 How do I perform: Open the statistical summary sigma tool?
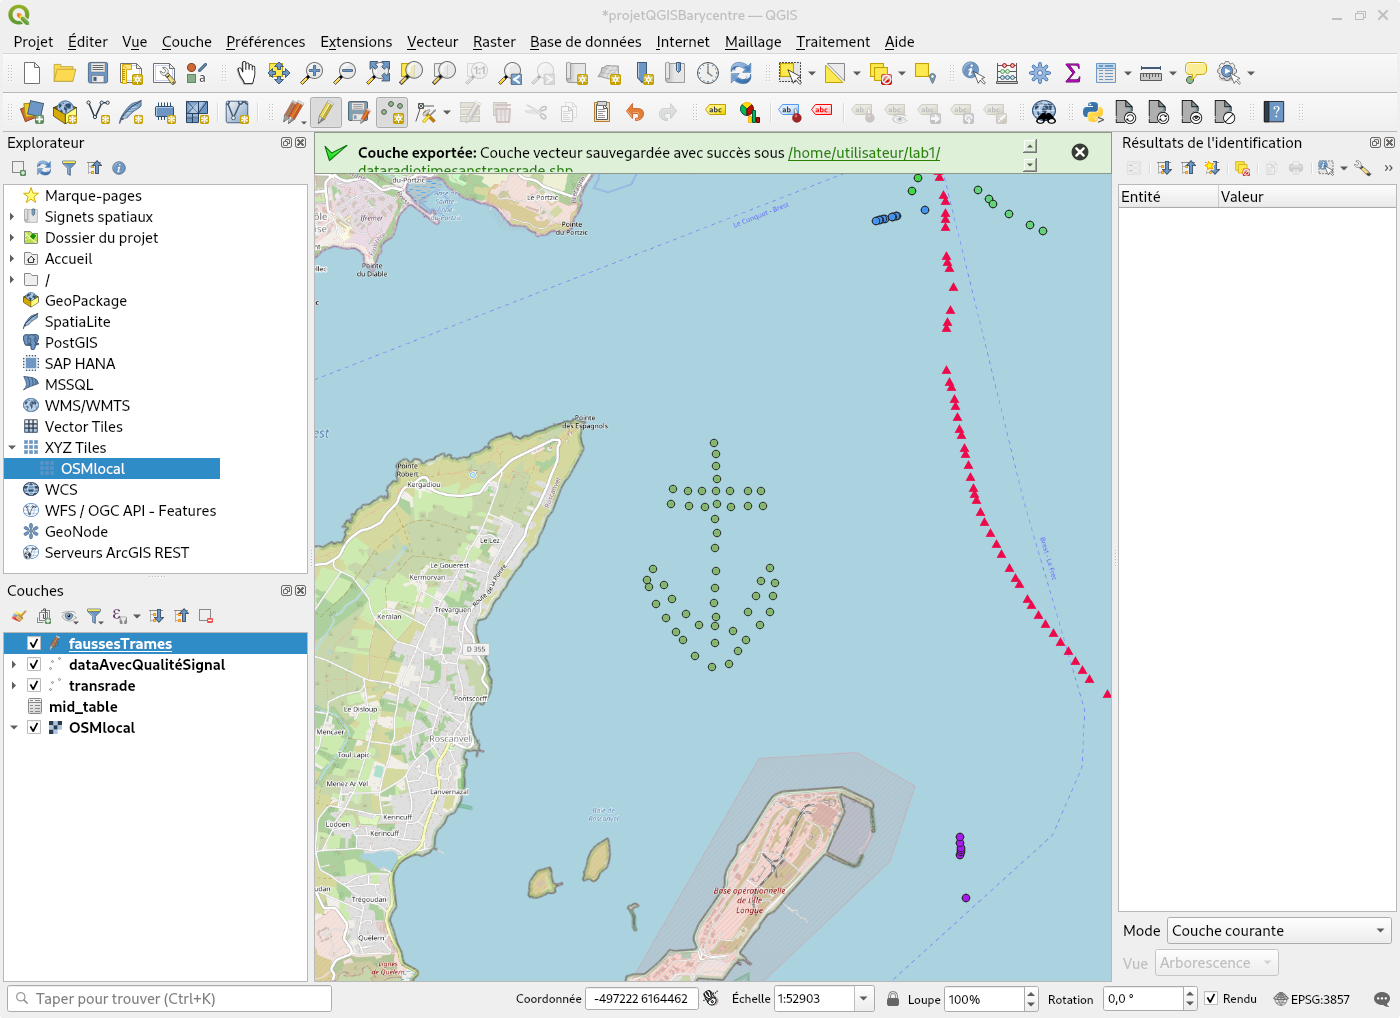[1073, 73]
